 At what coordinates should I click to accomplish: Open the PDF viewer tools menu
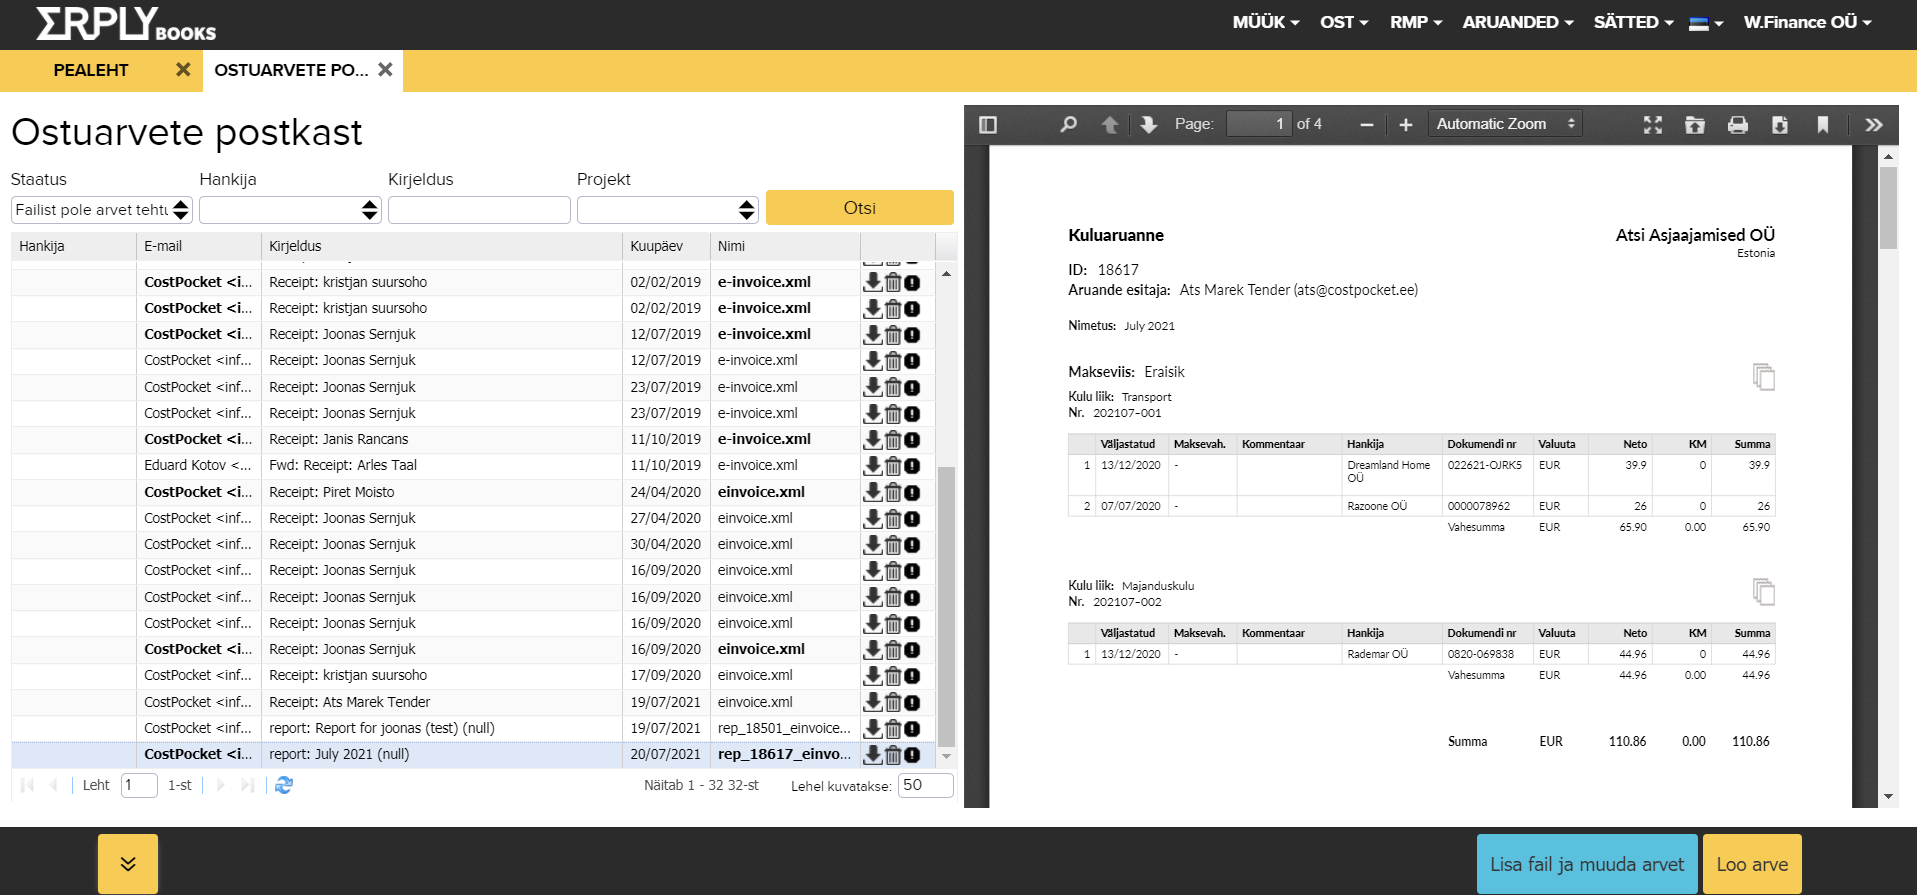click(x=1874, y=125)
